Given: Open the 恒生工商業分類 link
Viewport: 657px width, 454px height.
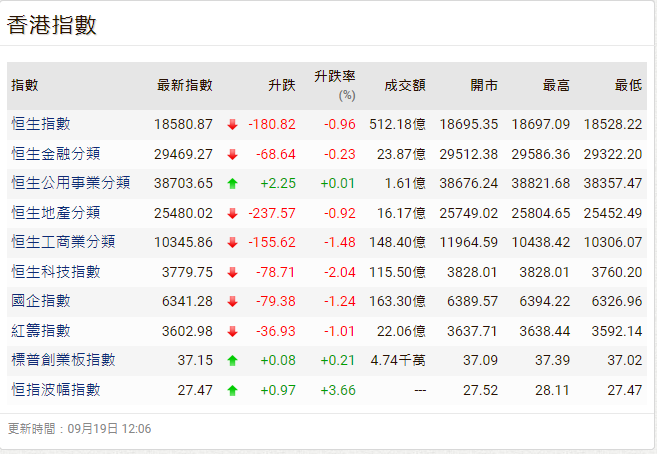Looking at the screenshot, I should [x=63, y=242].
